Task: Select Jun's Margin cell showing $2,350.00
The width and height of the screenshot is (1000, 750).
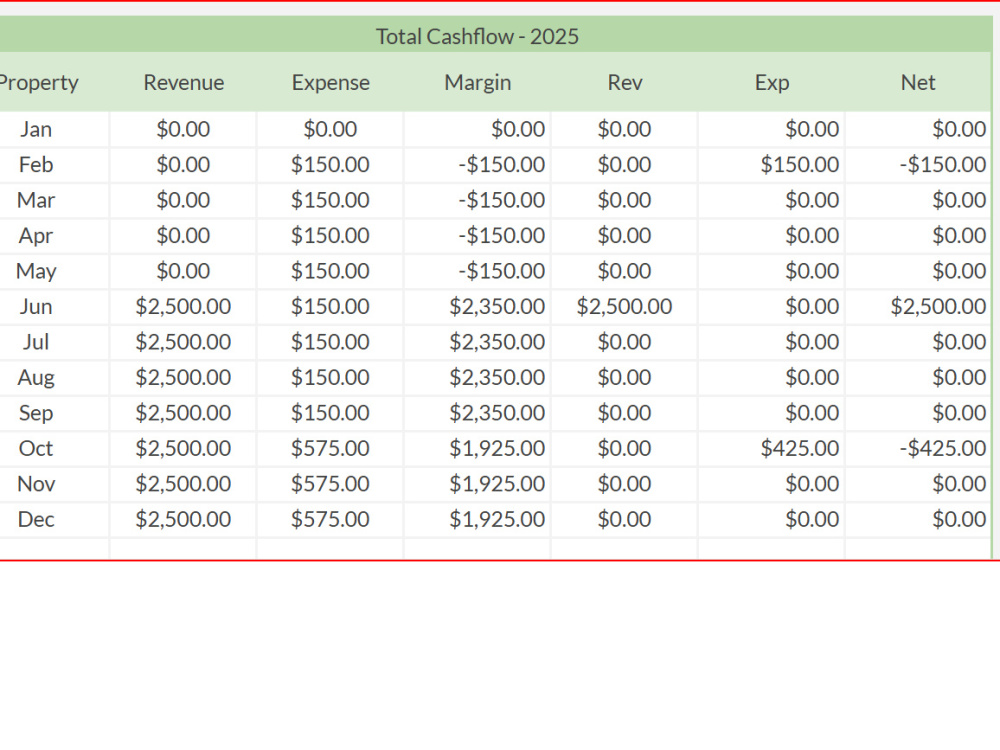Action: point(478,307)
